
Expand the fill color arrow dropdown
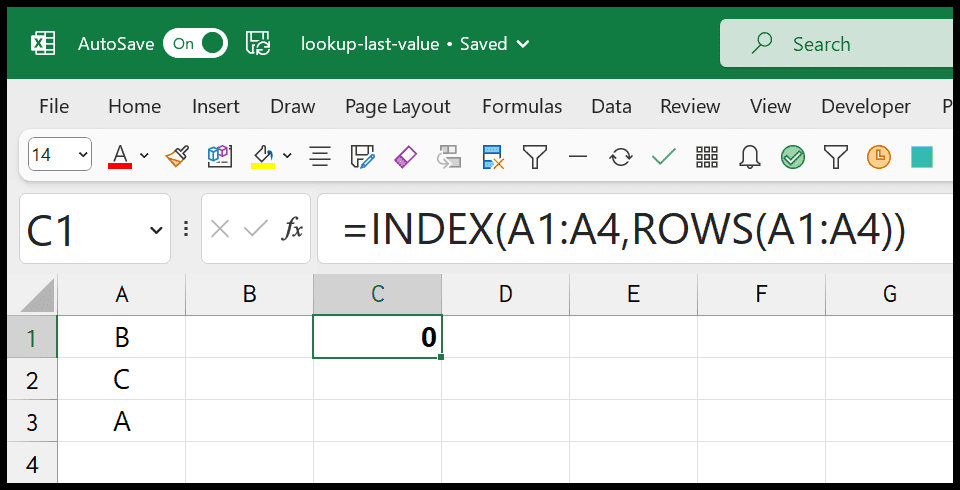[x=287, y=156]
